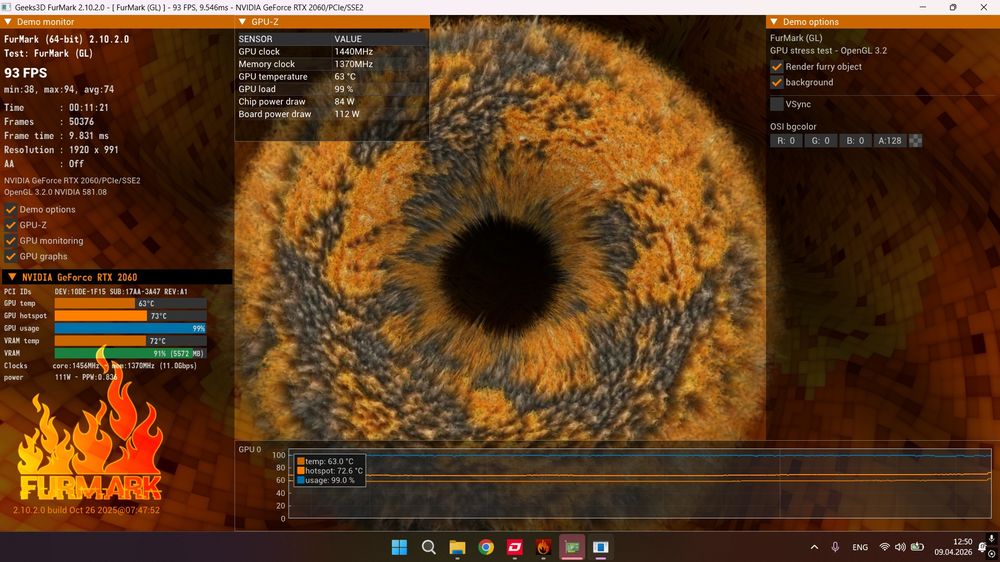This screenshot has height=562, width=1000.
Task: Check the battery status icon
Action: click(x=917, y=547)
